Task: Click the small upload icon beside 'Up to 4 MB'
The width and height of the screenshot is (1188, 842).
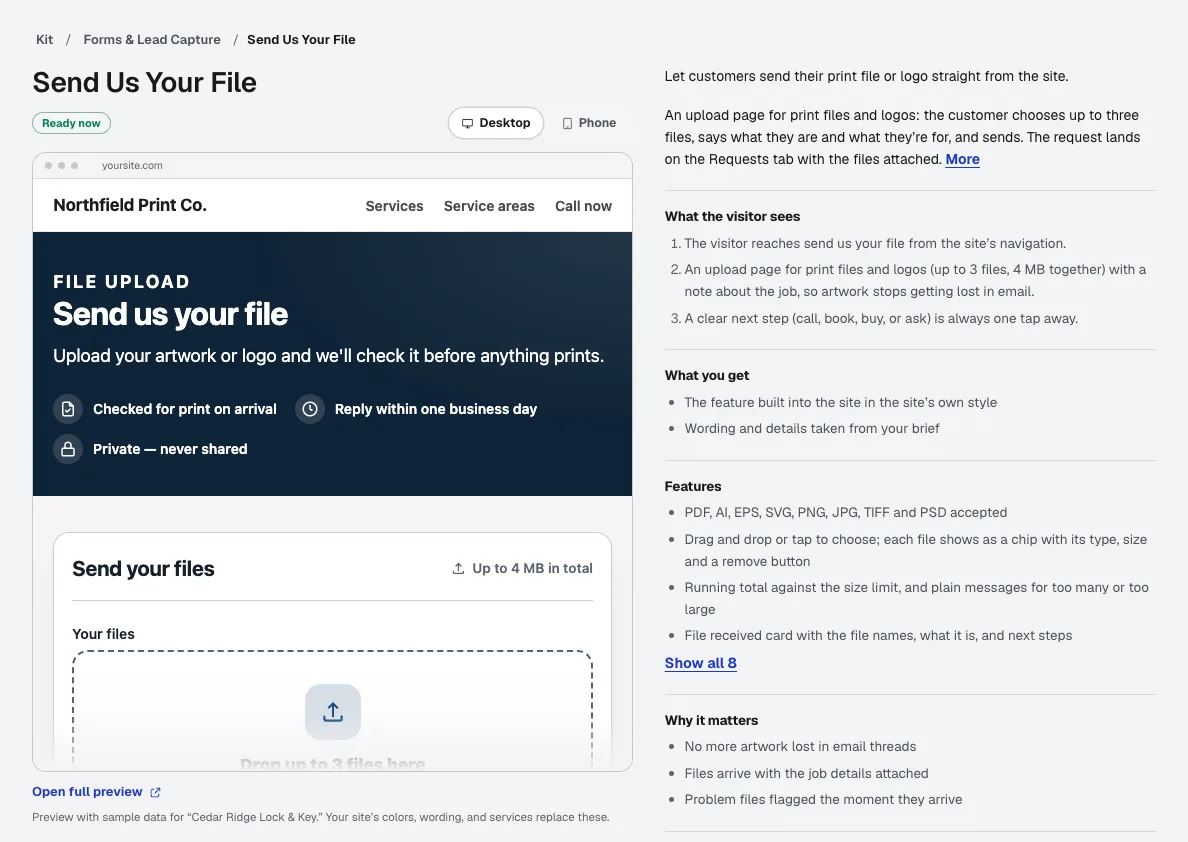Action: click(x=458, y=568)
